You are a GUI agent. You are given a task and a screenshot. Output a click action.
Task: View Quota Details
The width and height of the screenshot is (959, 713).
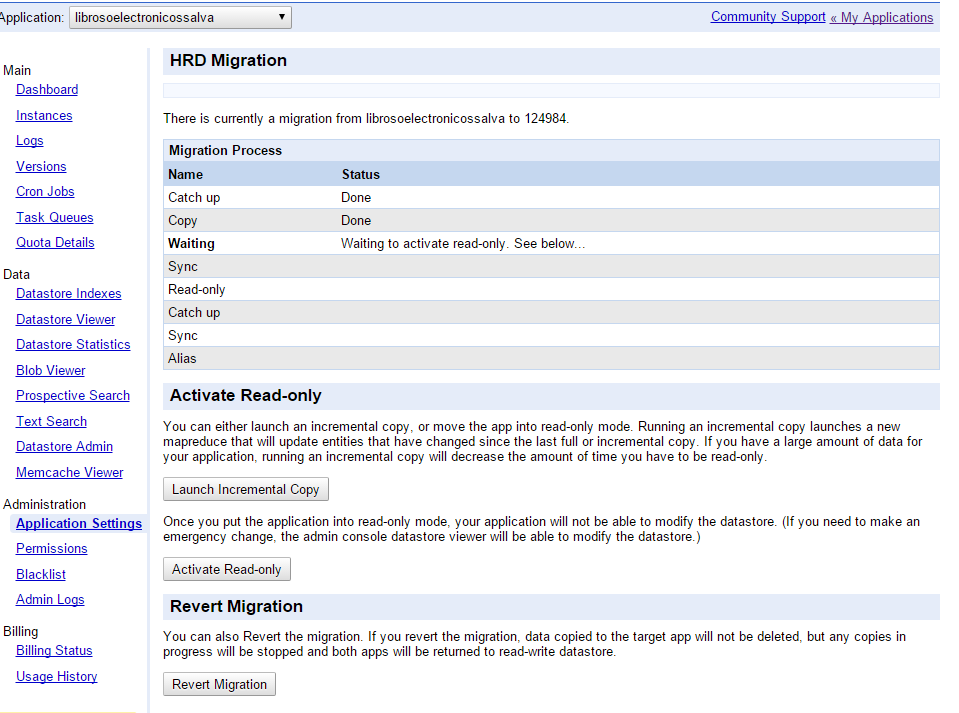coord(55,243)
